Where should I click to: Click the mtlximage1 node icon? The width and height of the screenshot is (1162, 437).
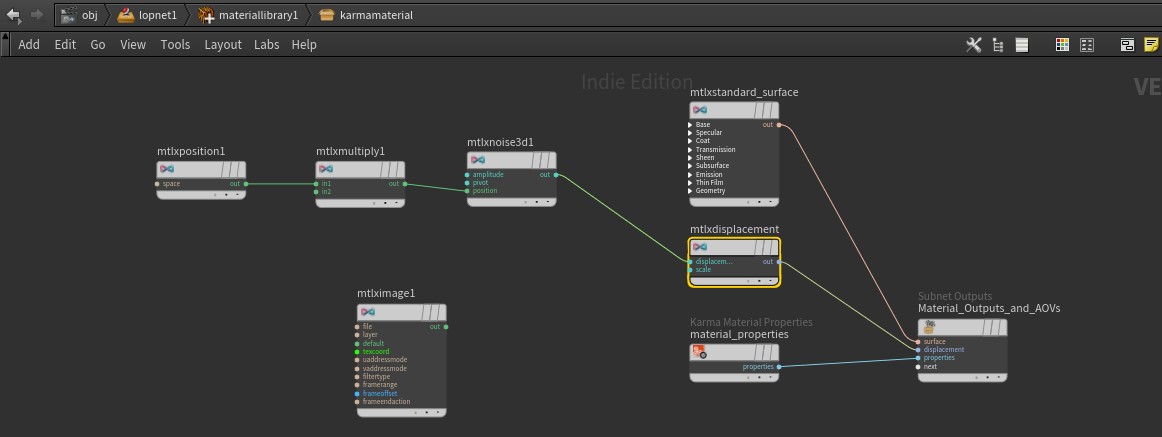[x=367, y=313]
